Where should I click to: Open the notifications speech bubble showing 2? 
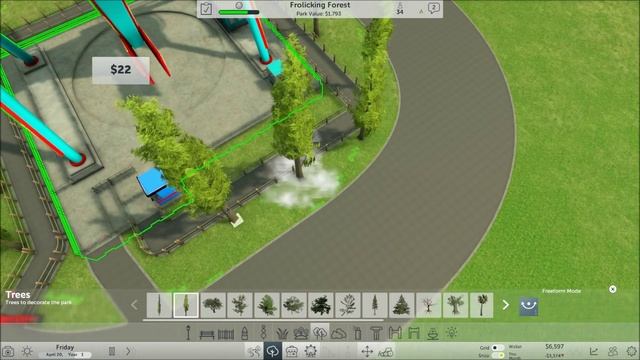(433, 8)
